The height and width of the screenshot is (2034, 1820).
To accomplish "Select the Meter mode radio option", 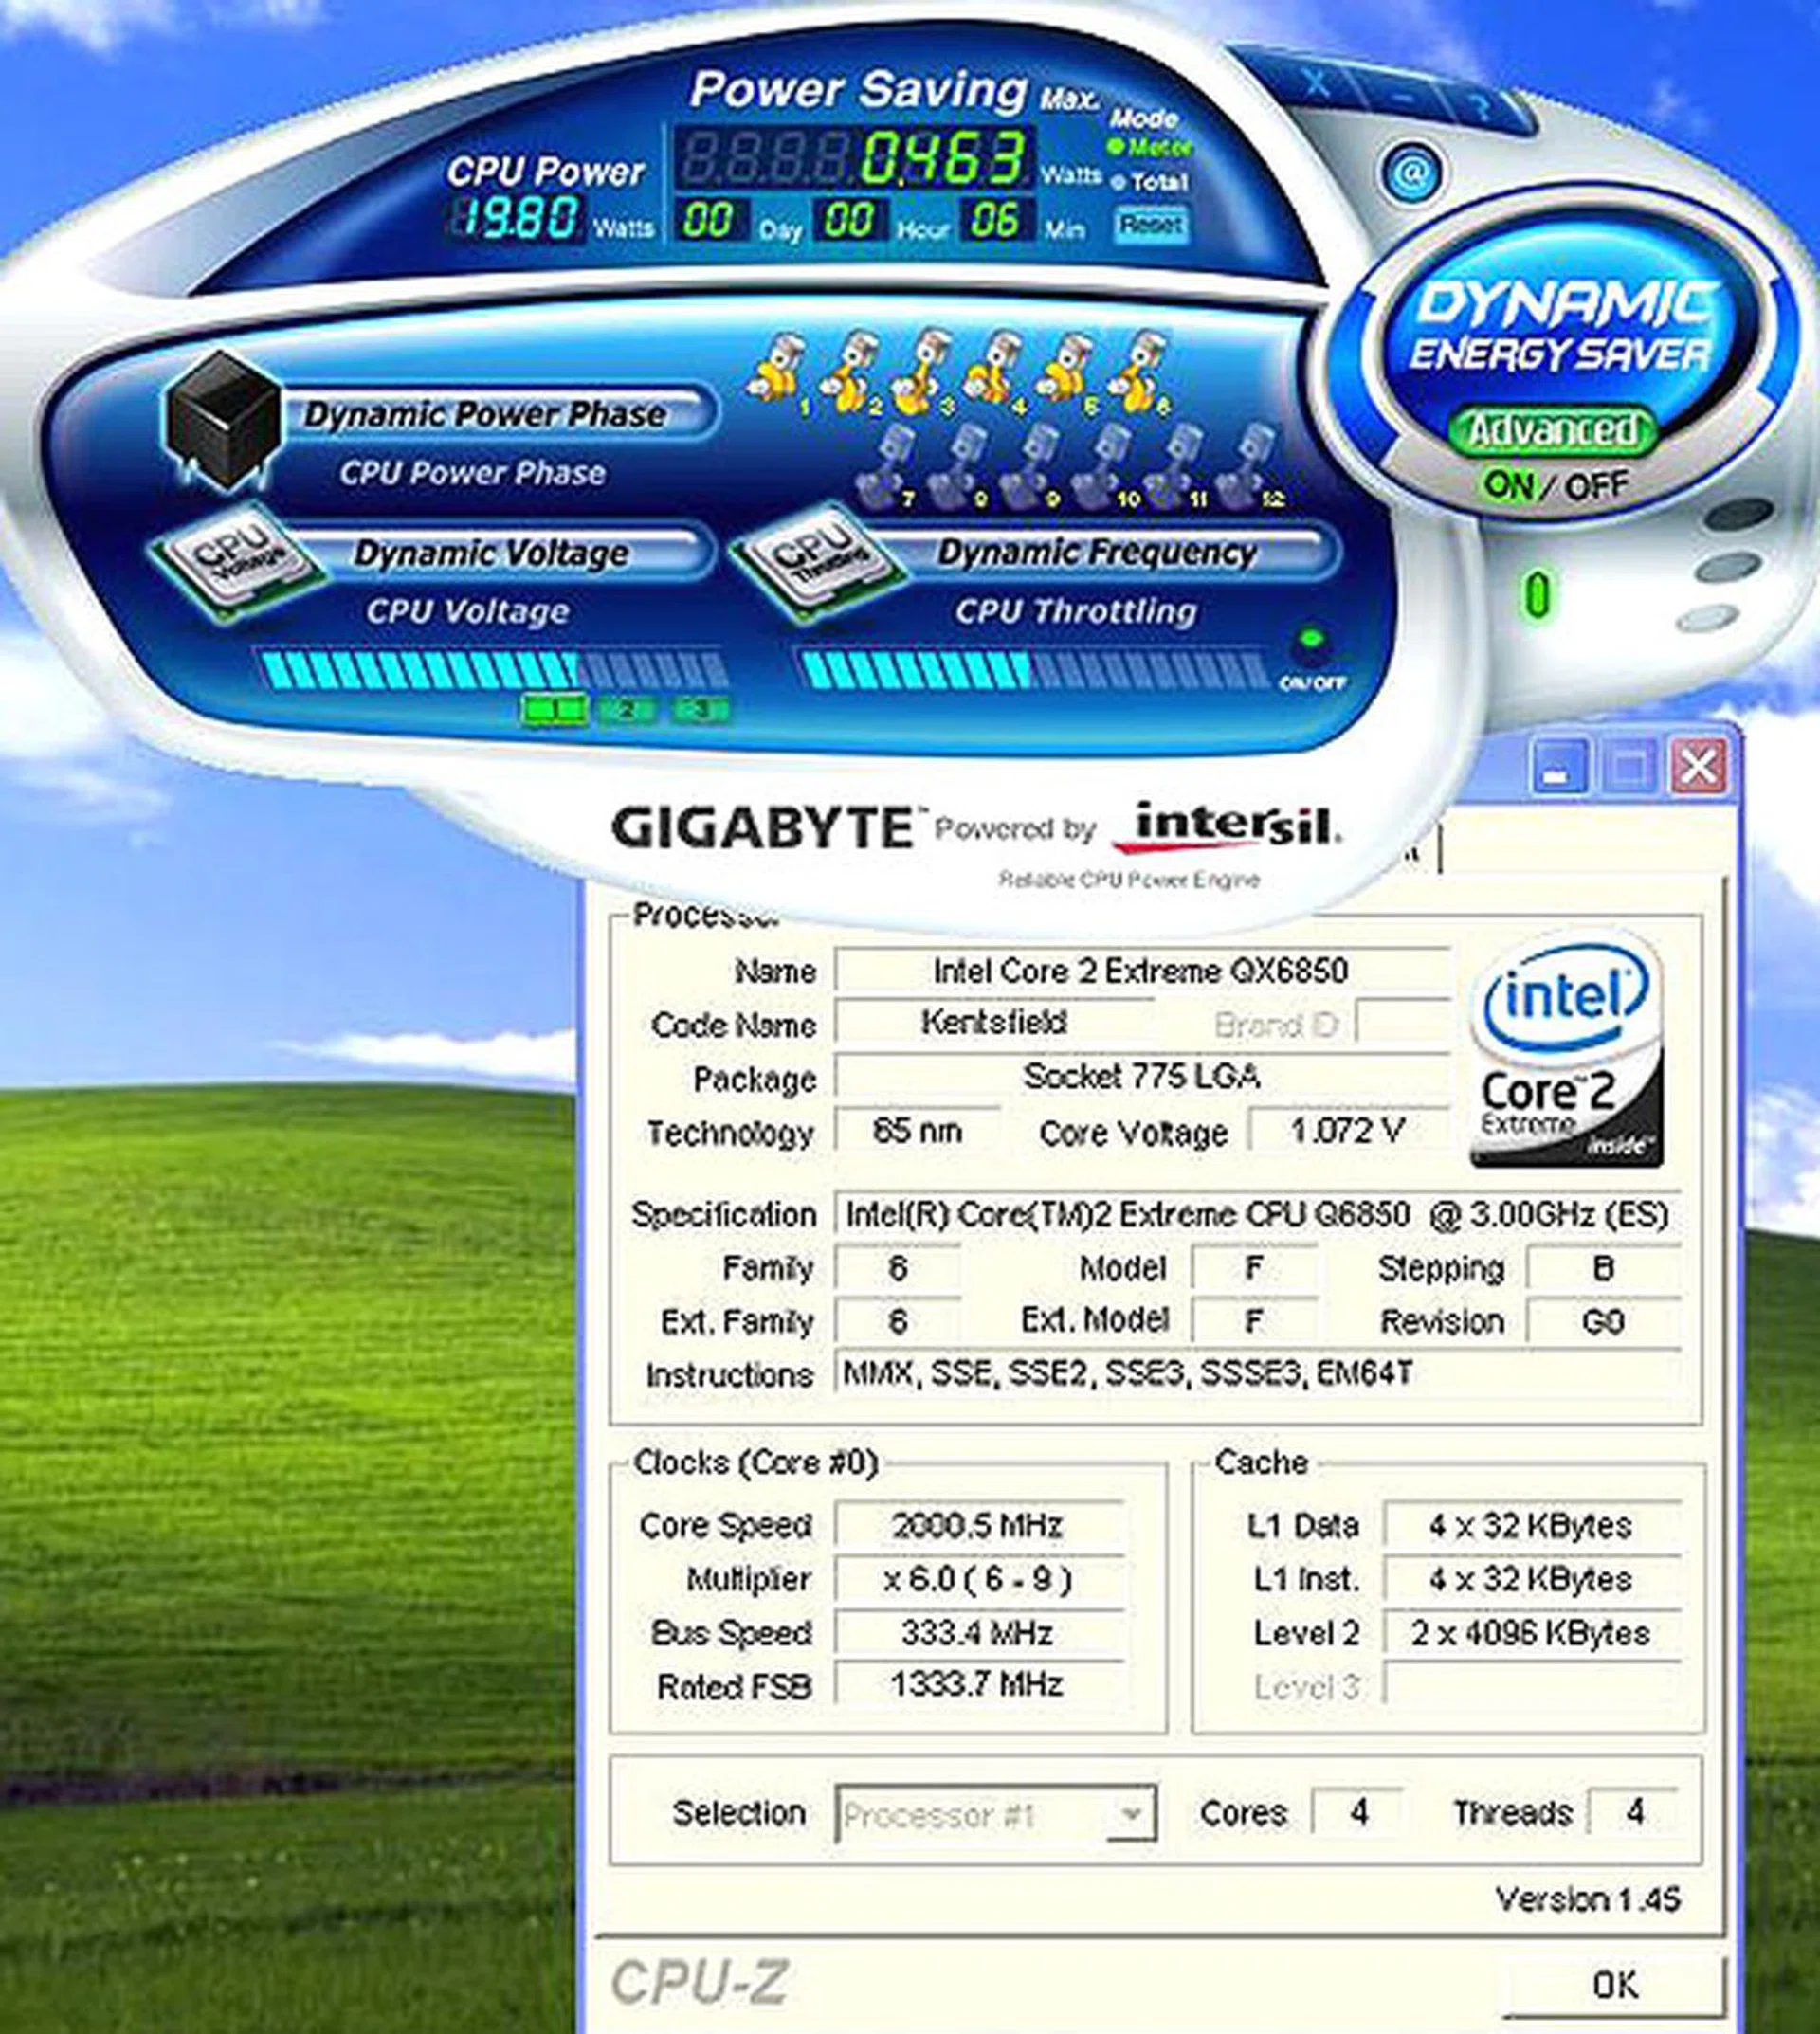I will (1118, 148).
